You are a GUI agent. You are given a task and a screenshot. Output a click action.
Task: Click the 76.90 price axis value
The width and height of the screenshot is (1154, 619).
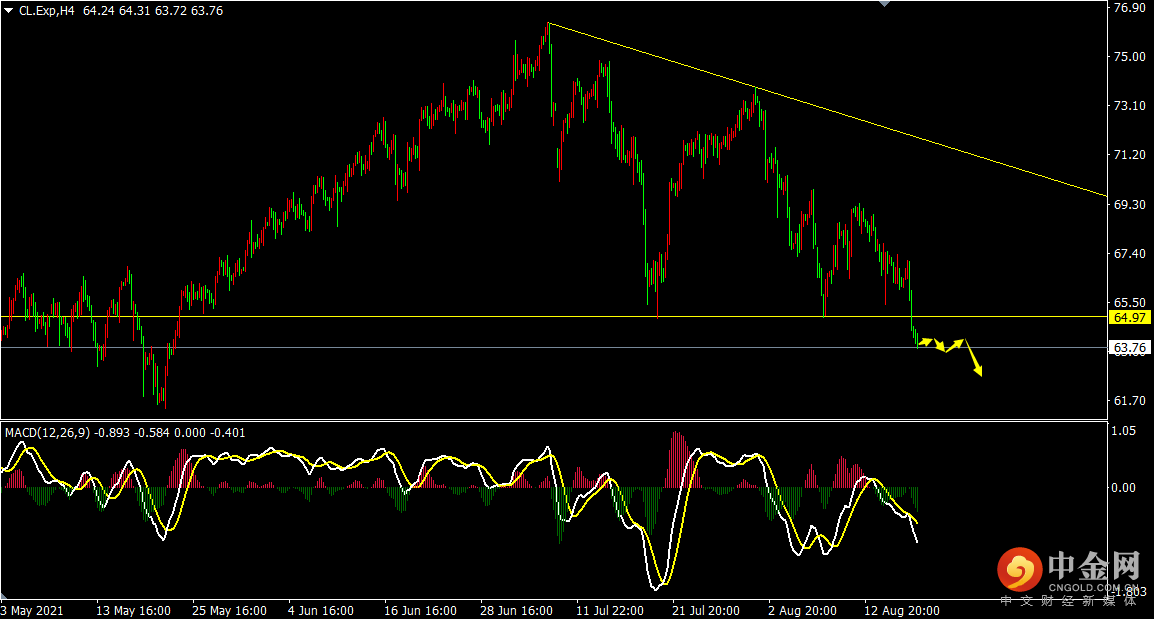click(1130, 7)
